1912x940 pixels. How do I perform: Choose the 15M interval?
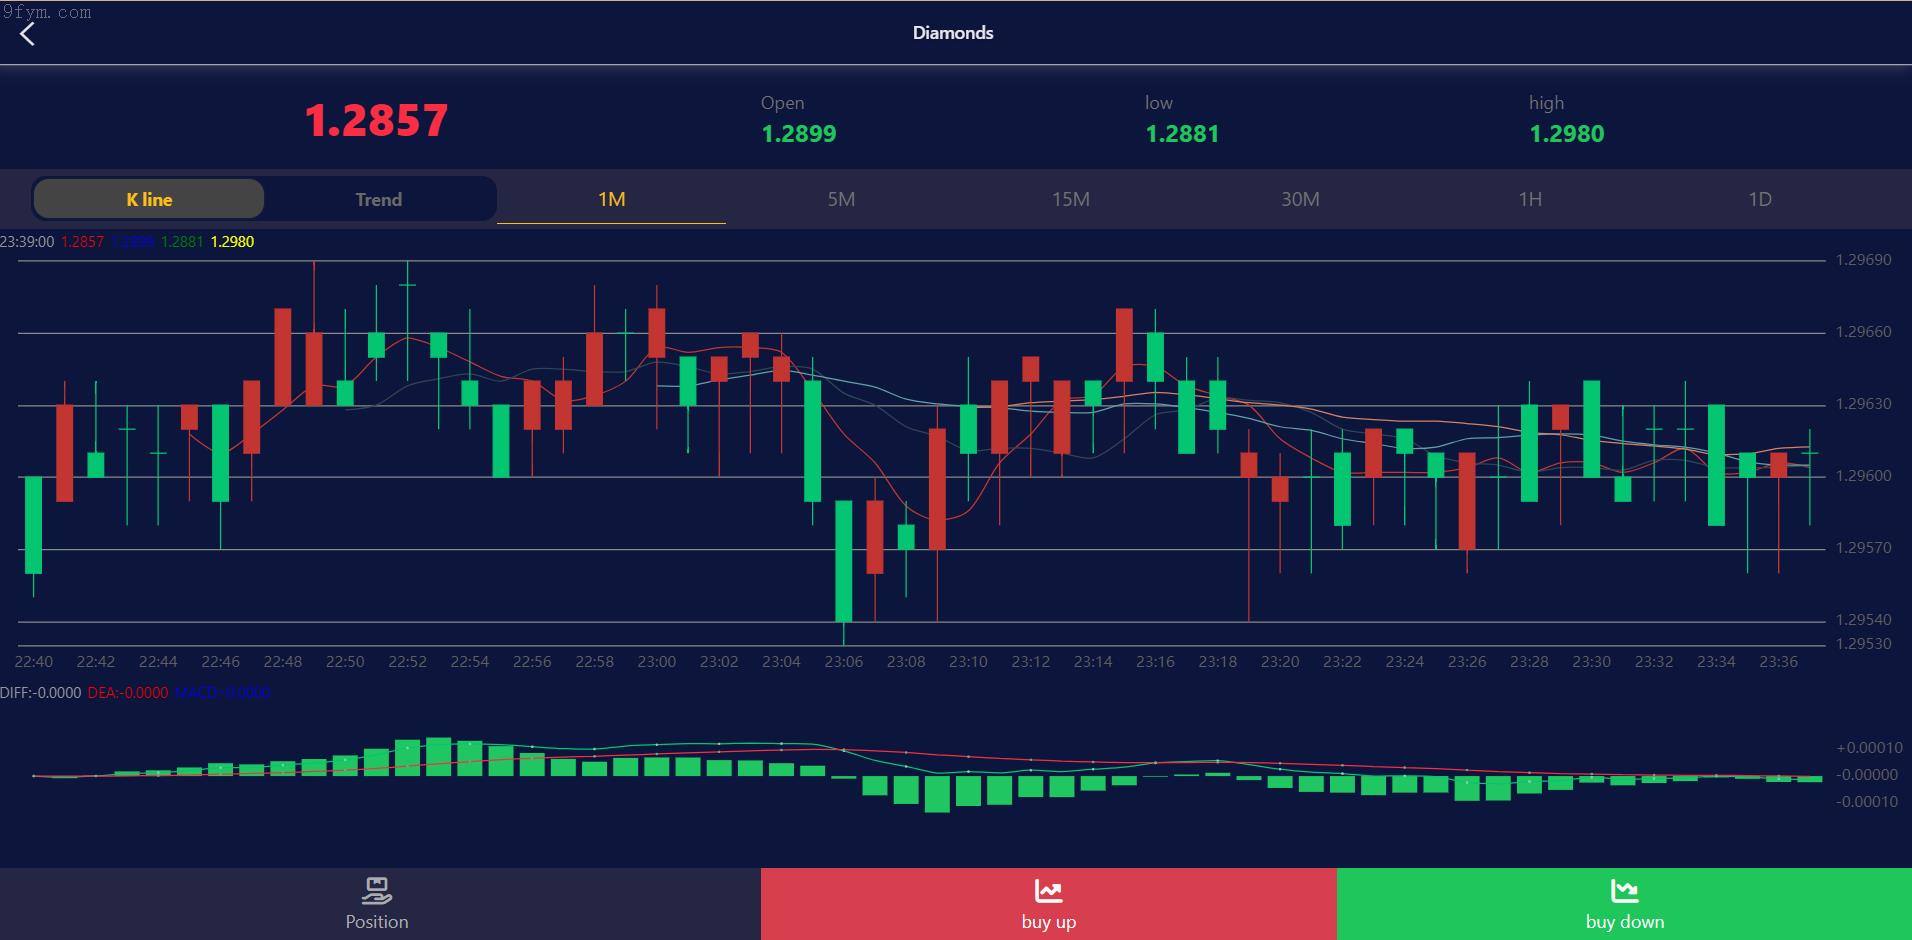(x=1070, y=199)
